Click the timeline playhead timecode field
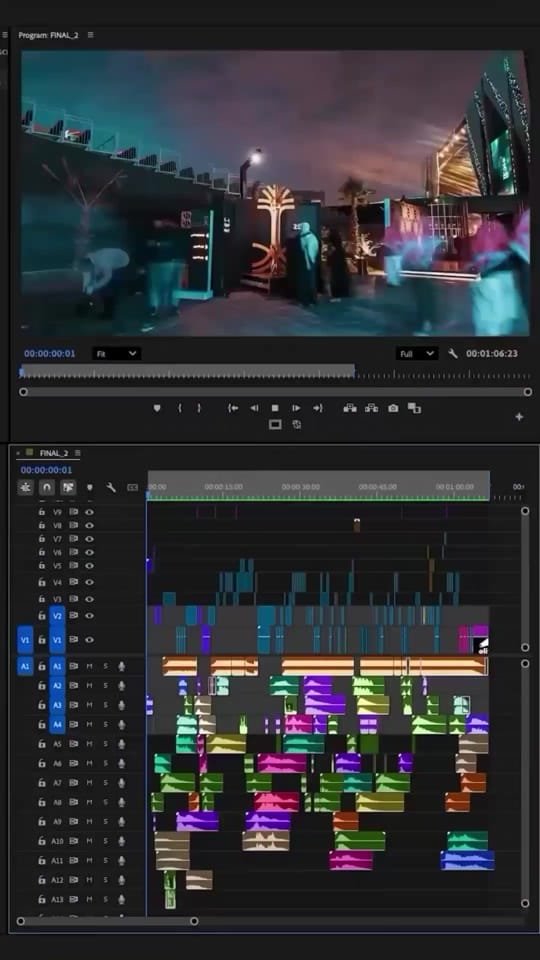 (47, 470)
